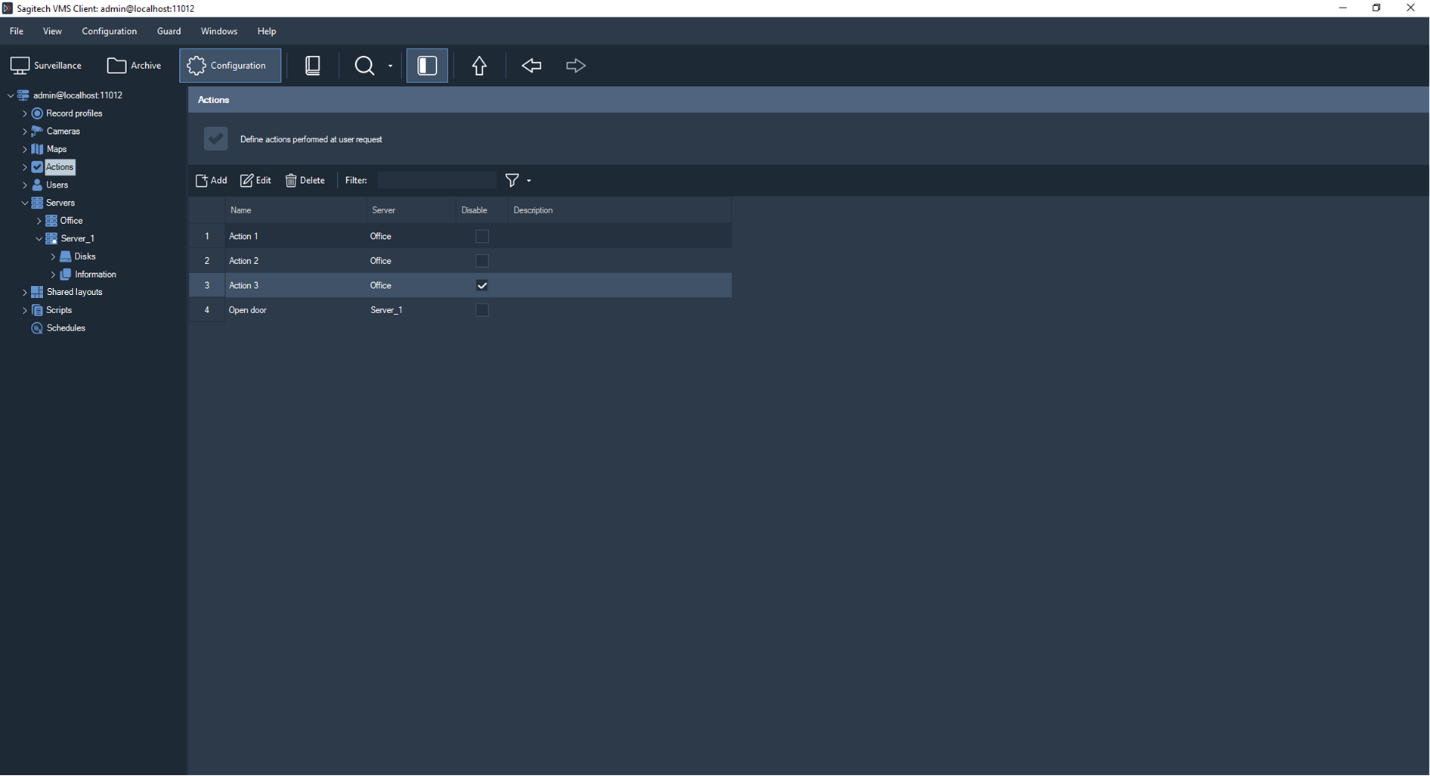Open the Guard menu
This screenshot has width=1430, height=776.
click(x=169, y=32)
